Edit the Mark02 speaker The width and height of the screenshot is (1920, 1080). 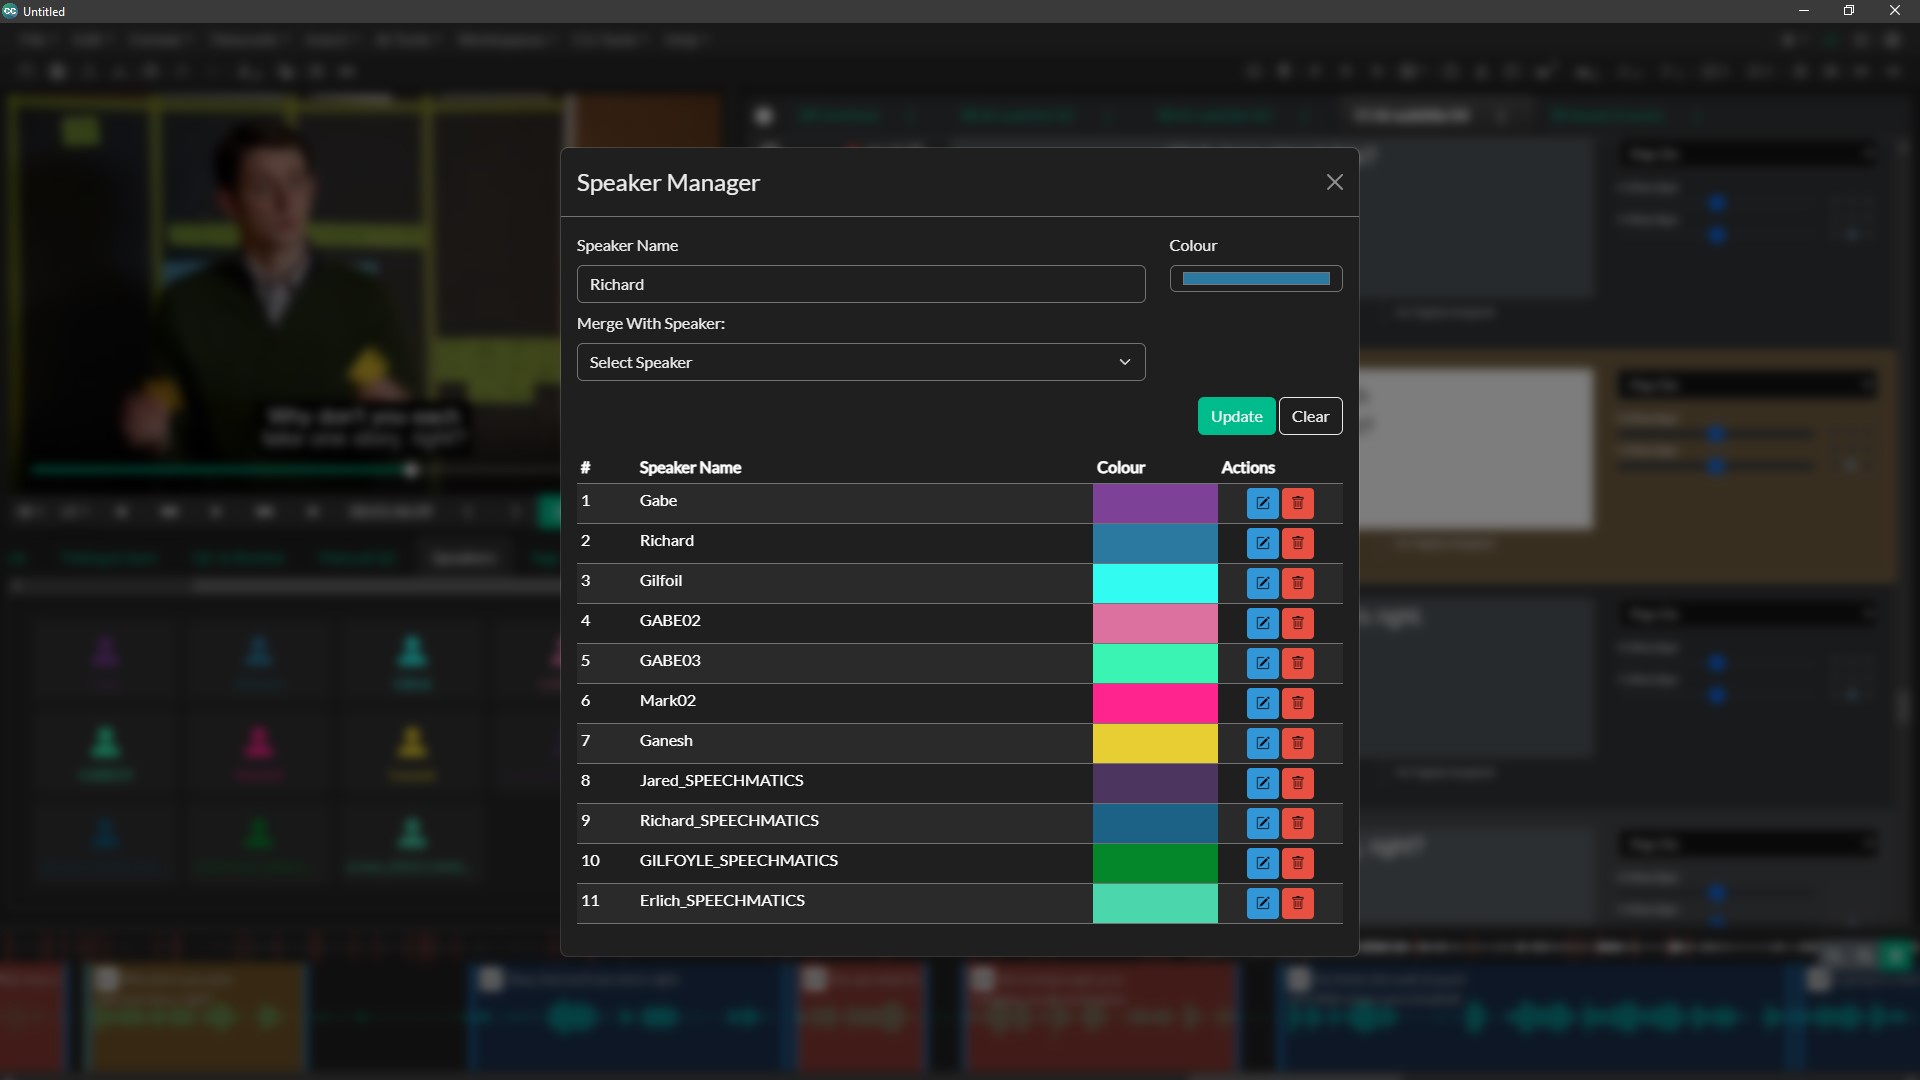pos(1262,703)
